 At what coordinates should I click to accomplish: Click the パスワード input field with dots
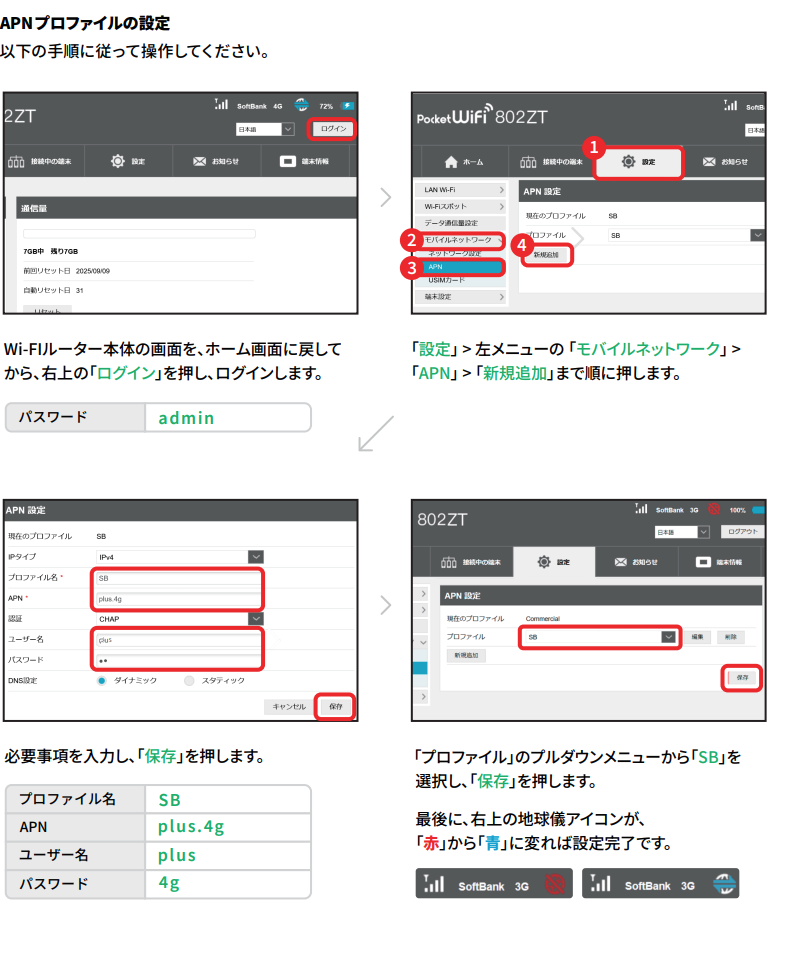[179, 661]
